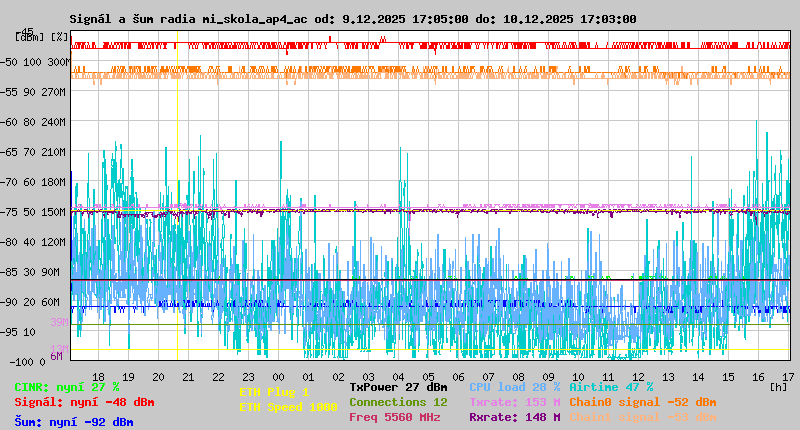This screenshot has height=430, width=800.
Task: Click the ETH Speed 1000 label
Action: 288,407
